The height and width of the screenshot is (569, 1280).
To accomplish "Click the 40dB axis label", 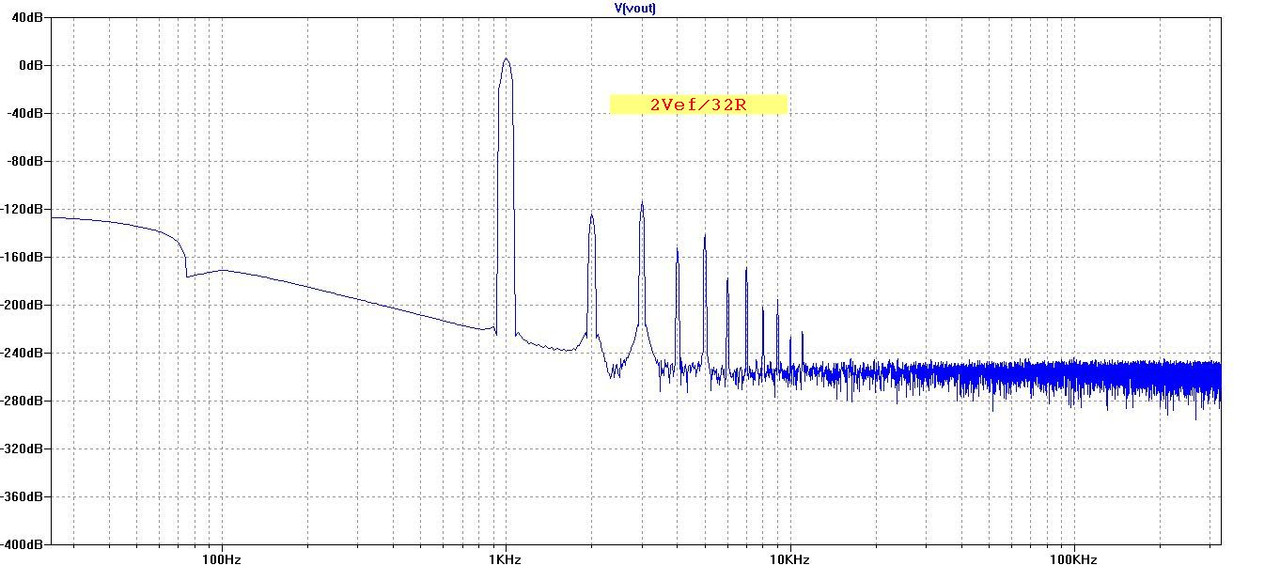I will pos(27,17).
